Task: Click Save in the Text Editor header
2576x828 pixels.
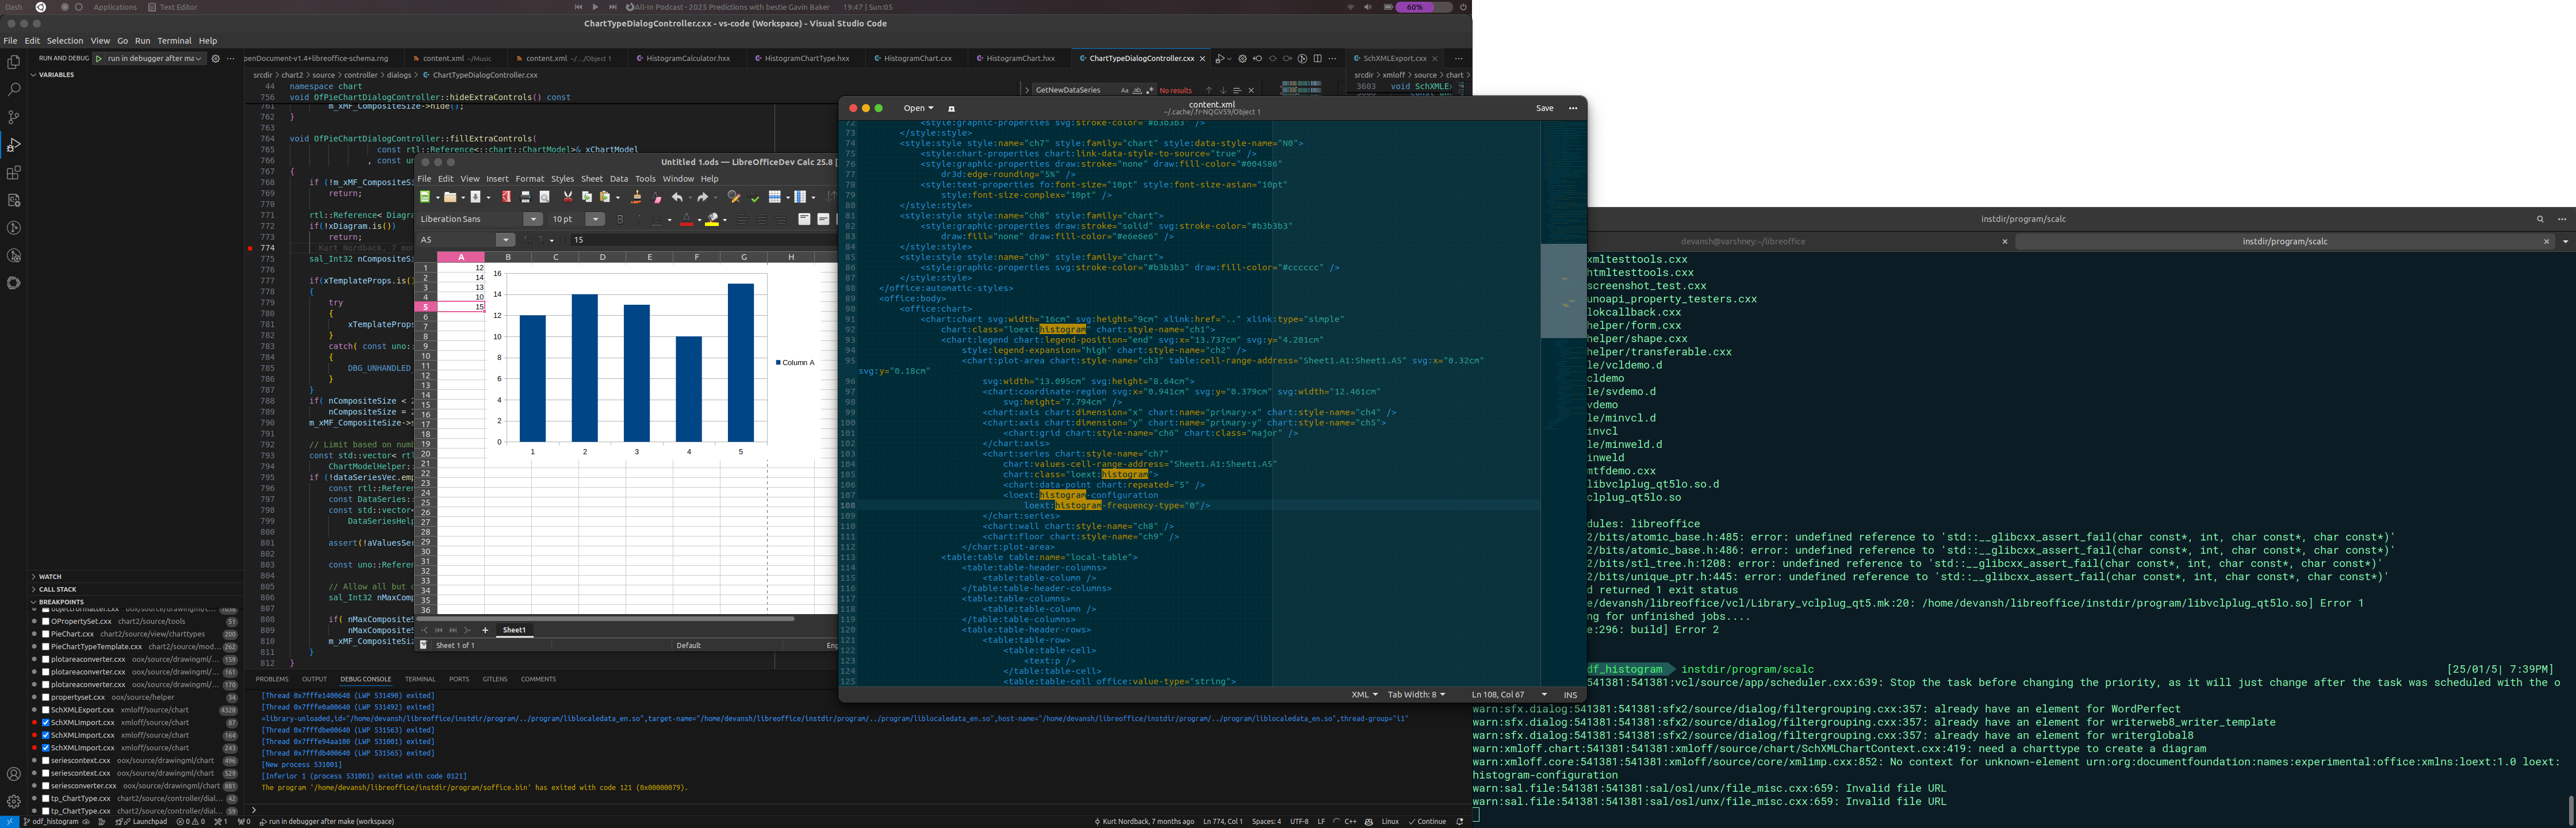Action: [x=1545, y=108]
